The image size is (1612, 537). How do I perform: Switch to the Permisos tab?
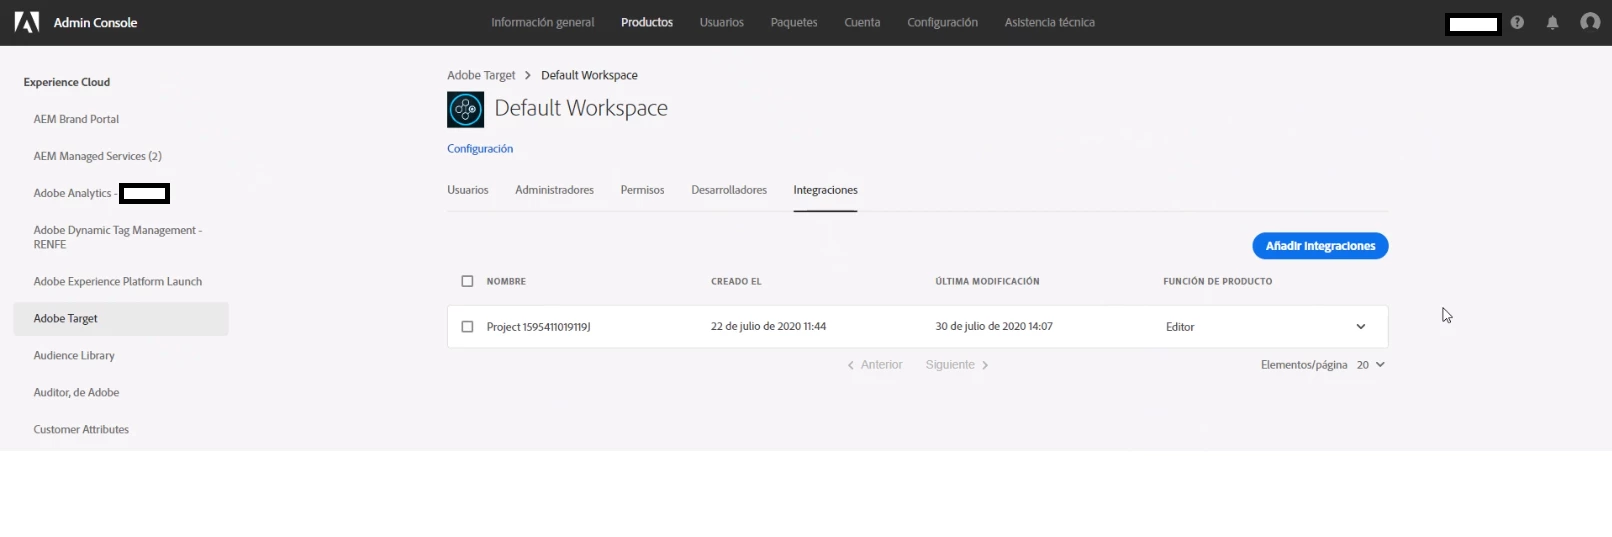point(642,190)
